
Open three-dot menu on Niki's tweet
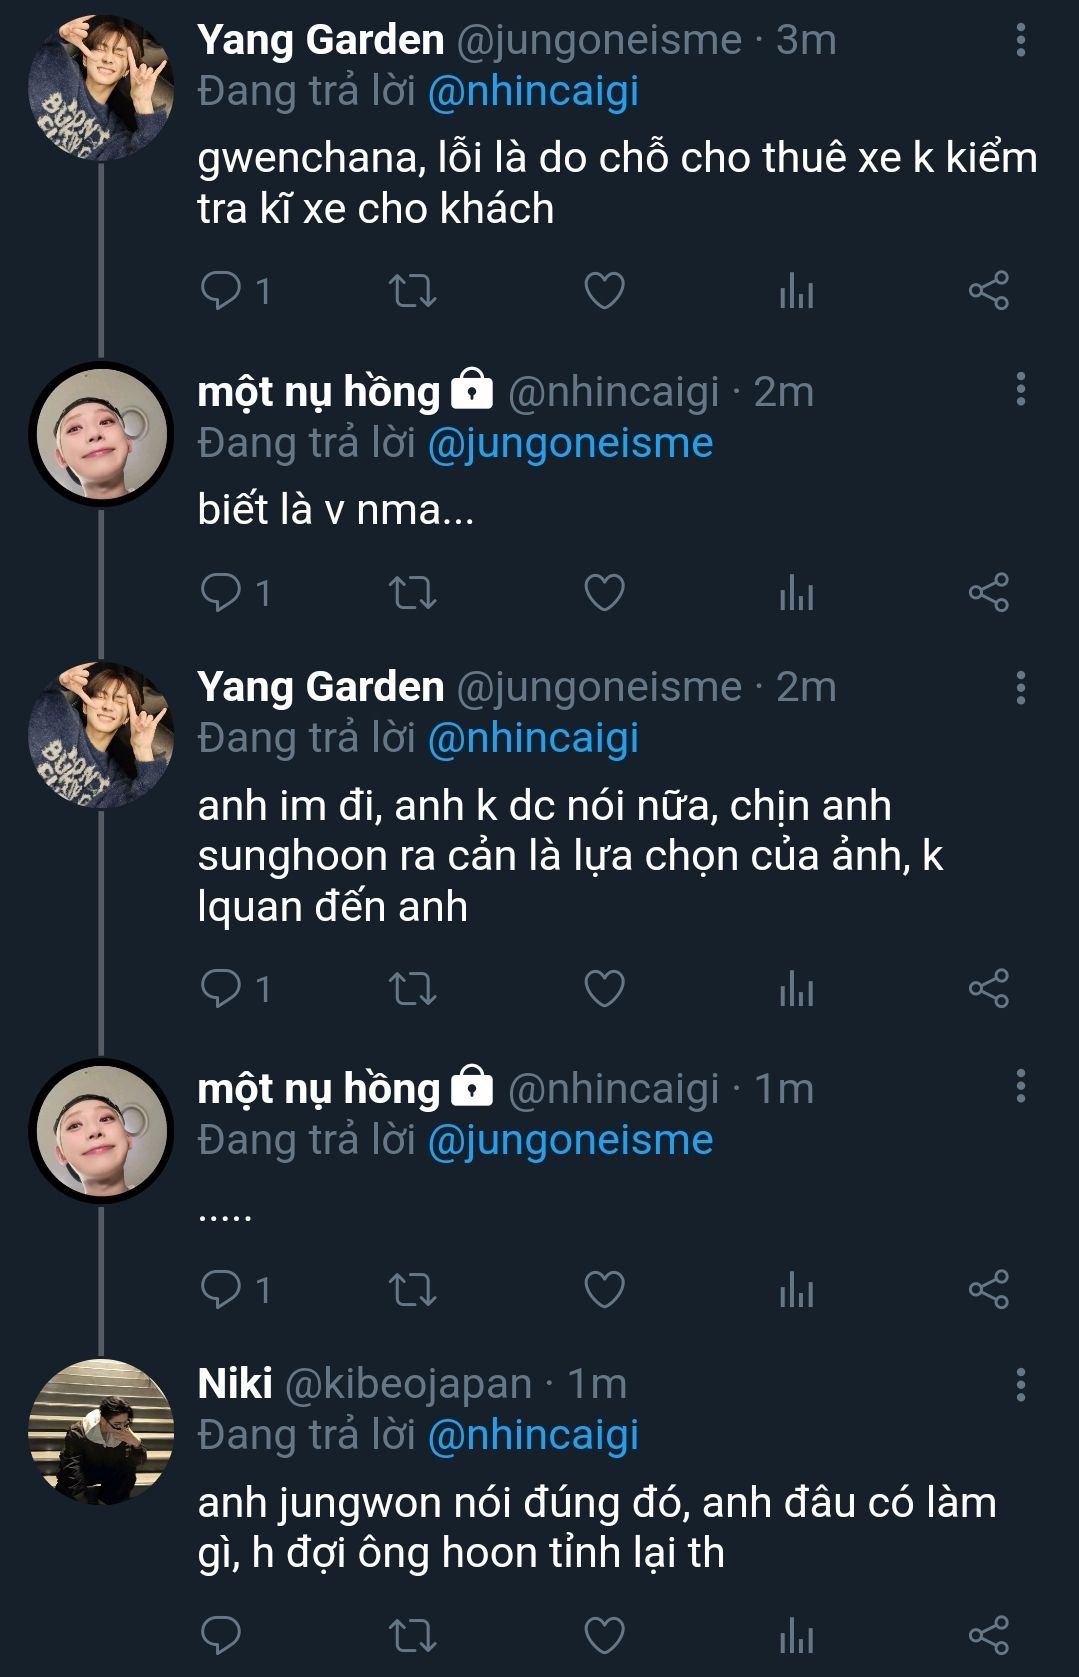pos(1020,1385)
